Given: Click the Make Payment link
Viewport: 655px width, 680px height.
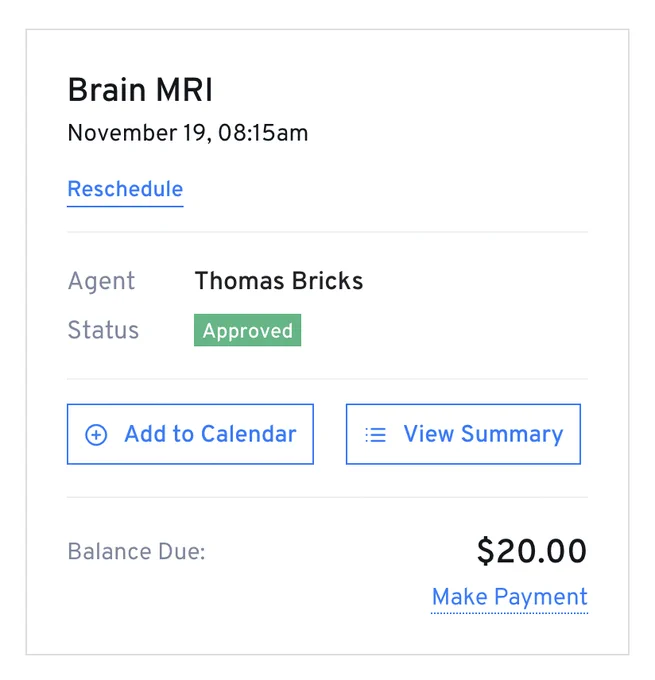Looking at the screenshot, I should tap(510, 597).
